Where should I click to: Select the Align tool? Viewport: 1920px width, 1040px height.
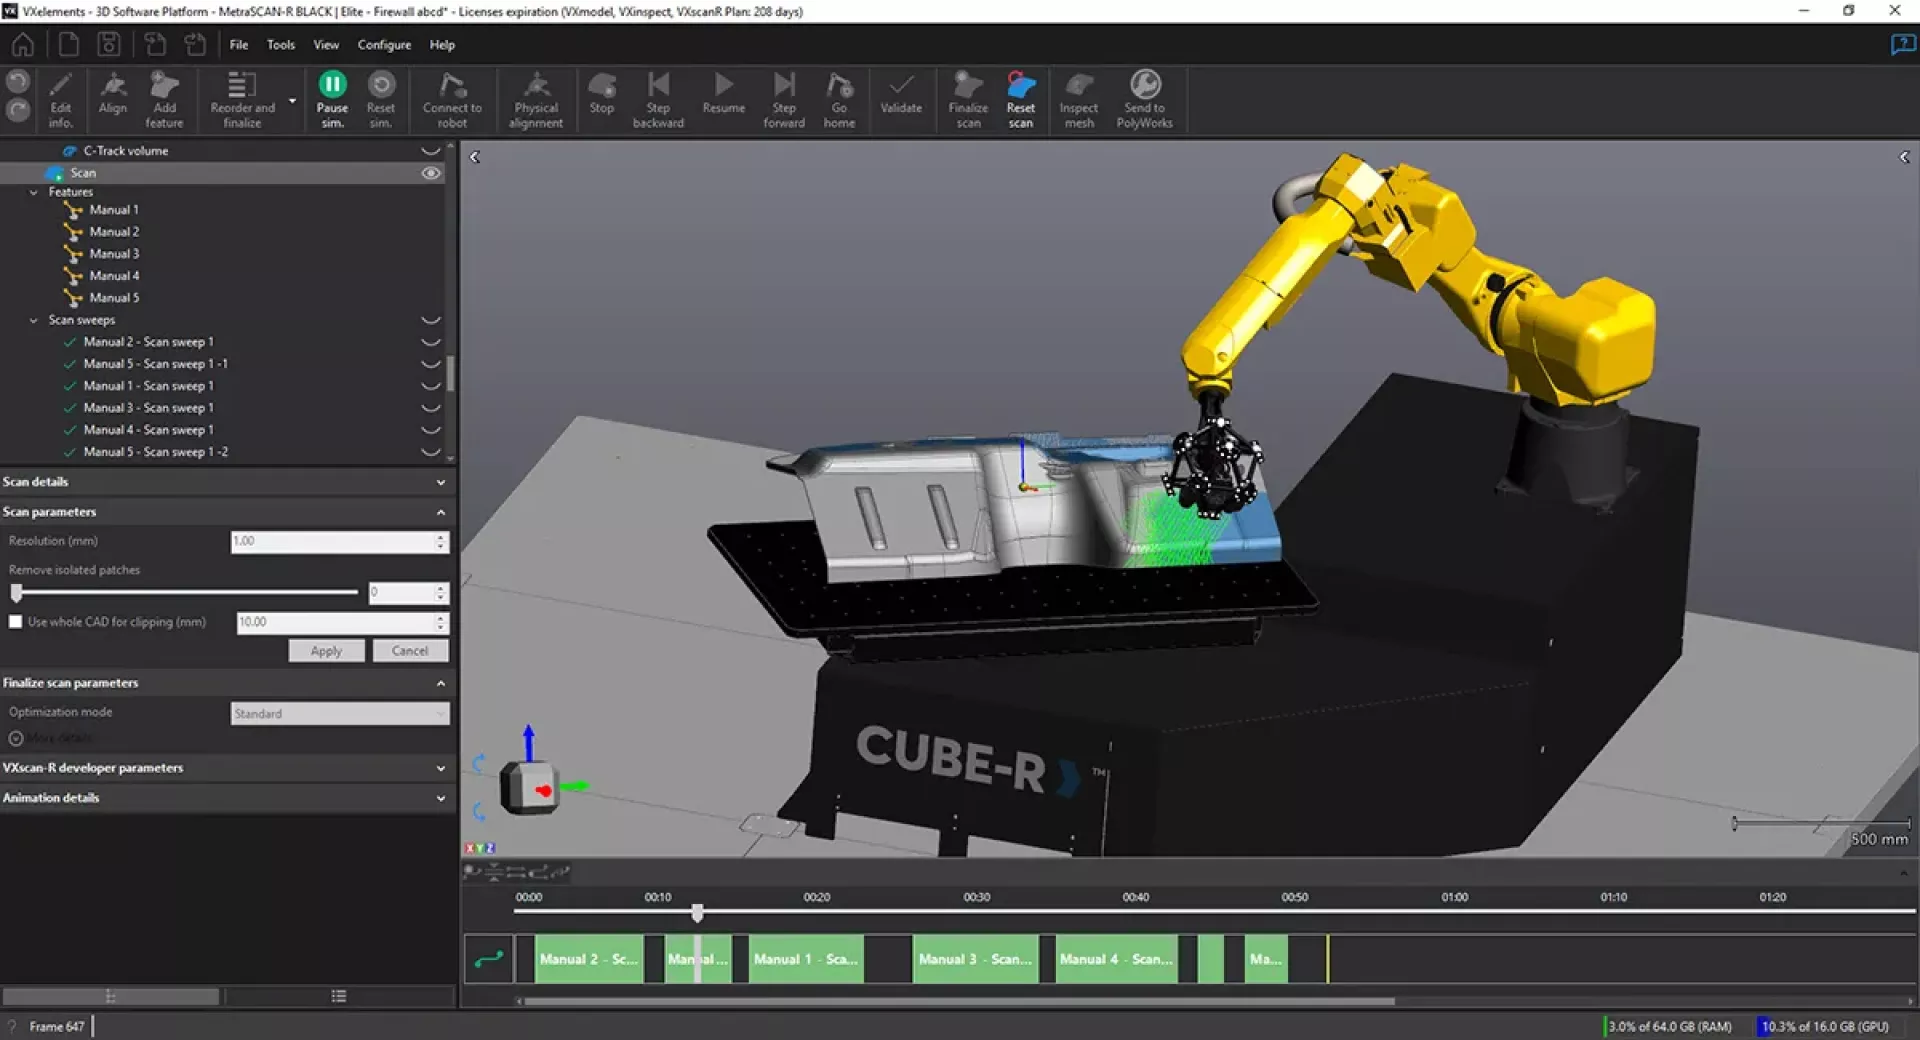[113, 86]
